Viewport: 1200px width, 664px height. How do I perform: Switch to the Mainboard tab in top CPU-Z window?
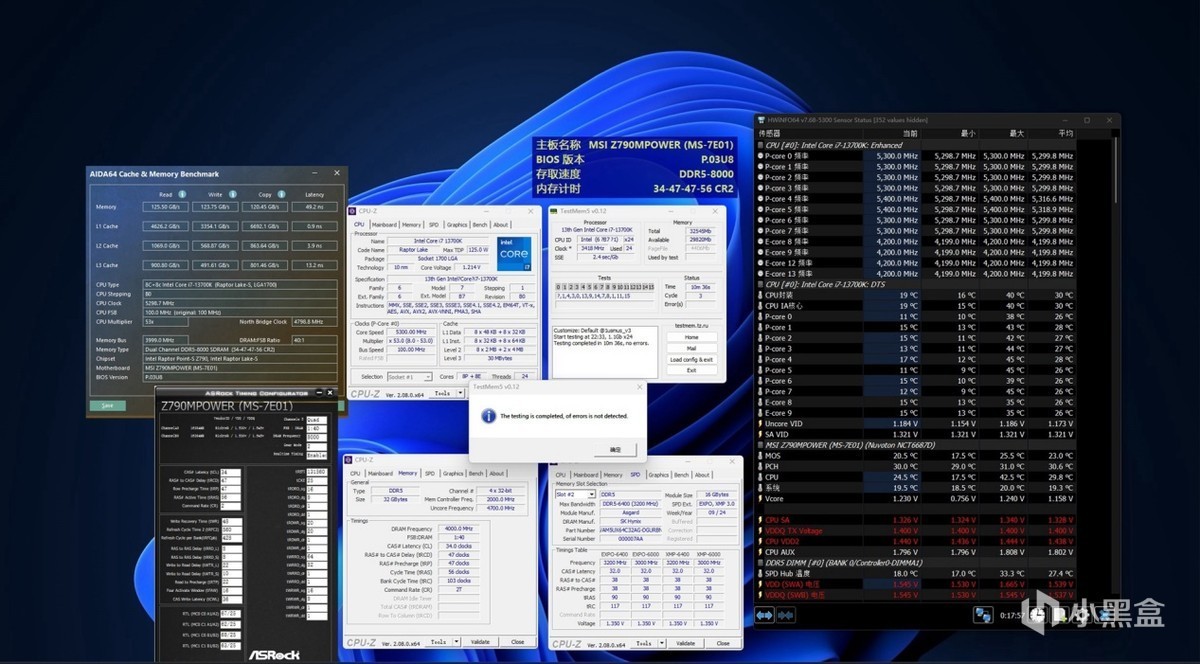tap(385, 225)
